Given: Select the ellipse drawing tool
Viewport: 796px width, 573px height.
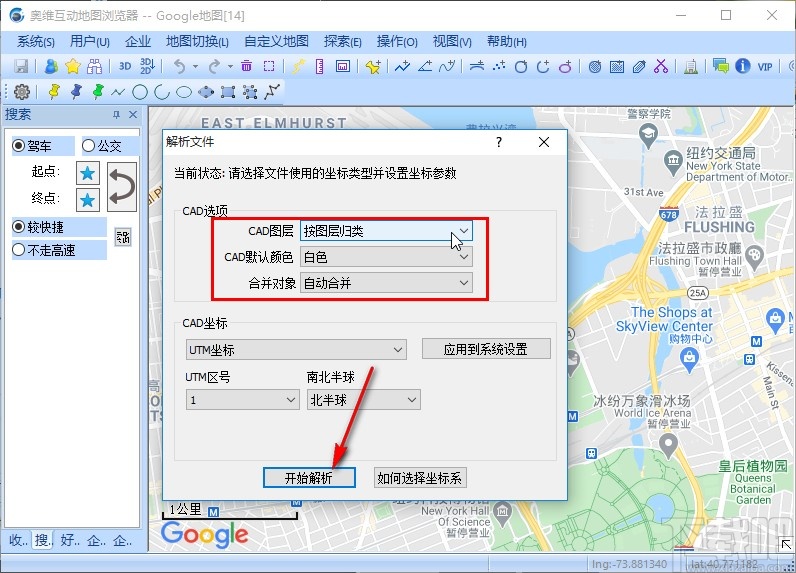Looking at the screenshot, I should (184, 92).
